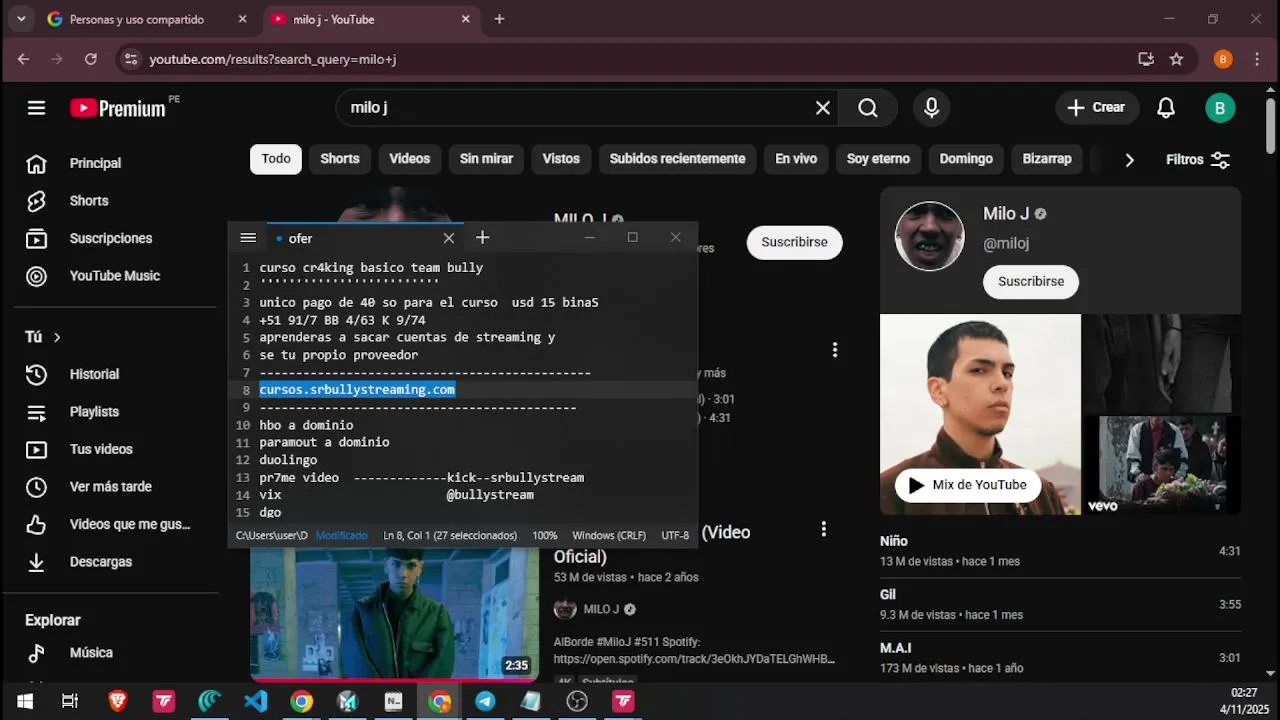Image resolution: width=1280 pixels, height=720 pixels.
Task: Select the Todo filter chip
Action: point(276,159)
